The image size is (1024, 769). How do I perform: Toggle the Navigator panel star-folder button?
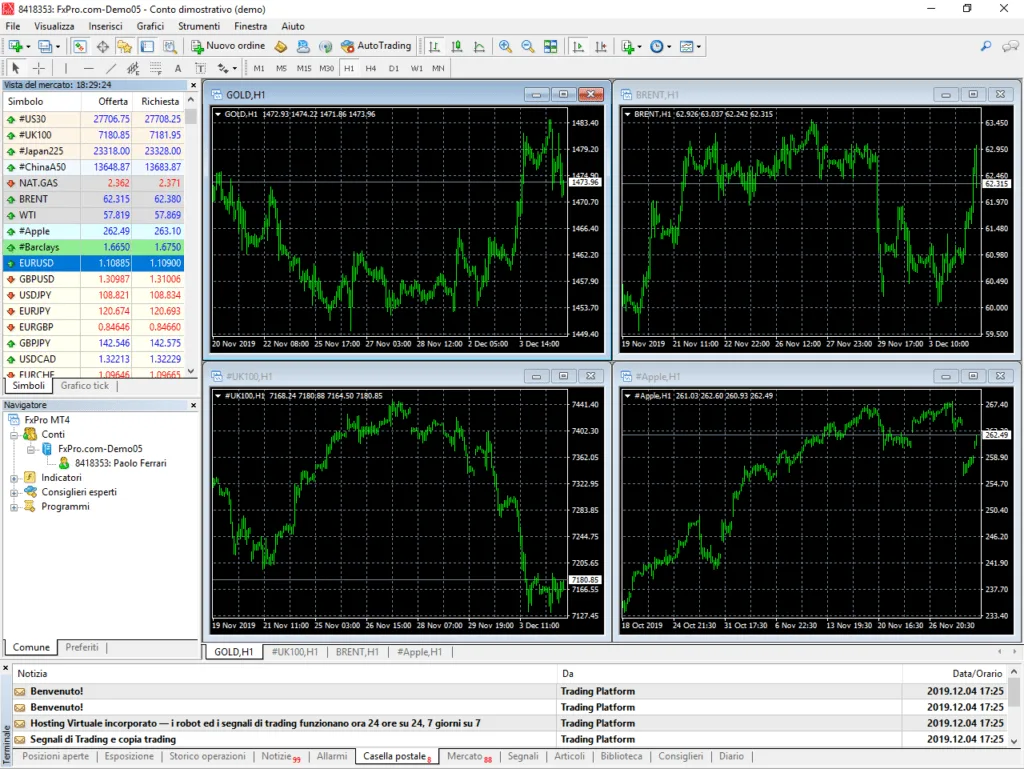124,46
